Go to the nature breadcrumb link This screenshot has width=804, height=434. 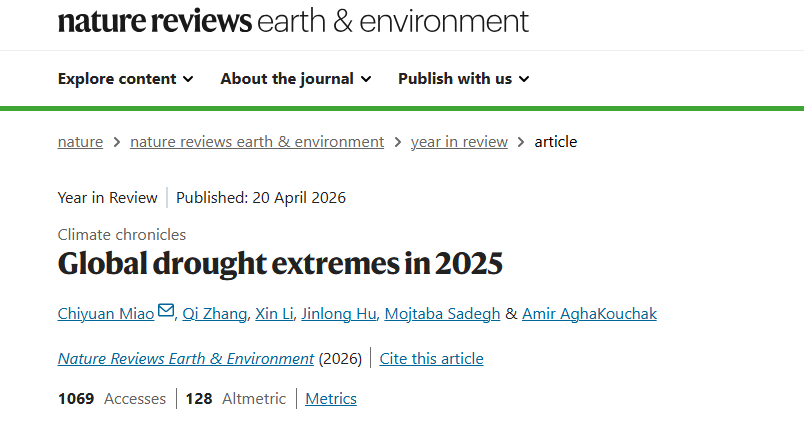[x=80, y=141]
